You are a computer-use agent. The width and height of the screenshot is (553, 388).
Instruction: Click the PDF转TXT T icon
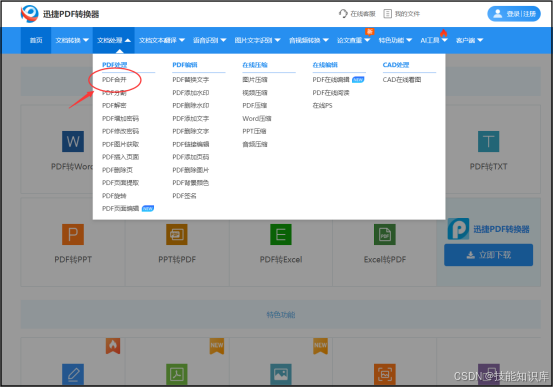(x=488, y=141)
